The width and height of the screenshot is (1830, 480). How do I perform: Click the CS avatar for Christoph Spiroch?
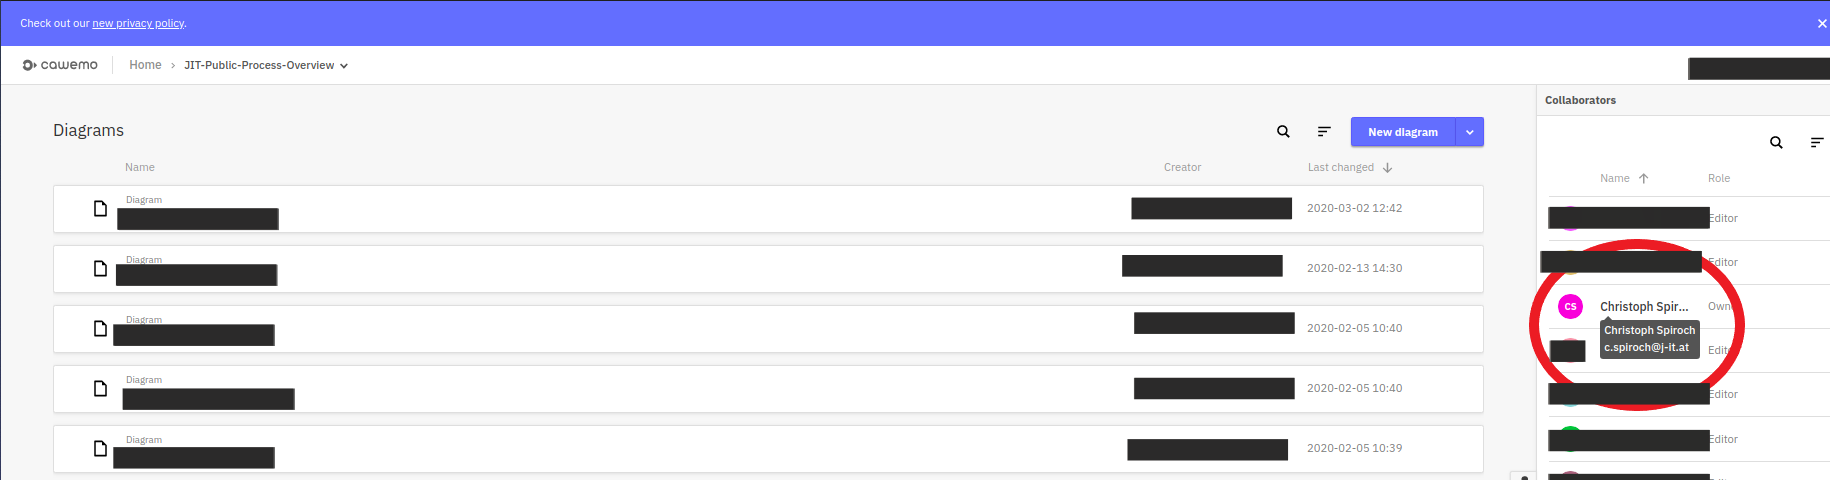(x=1570, y=307)
